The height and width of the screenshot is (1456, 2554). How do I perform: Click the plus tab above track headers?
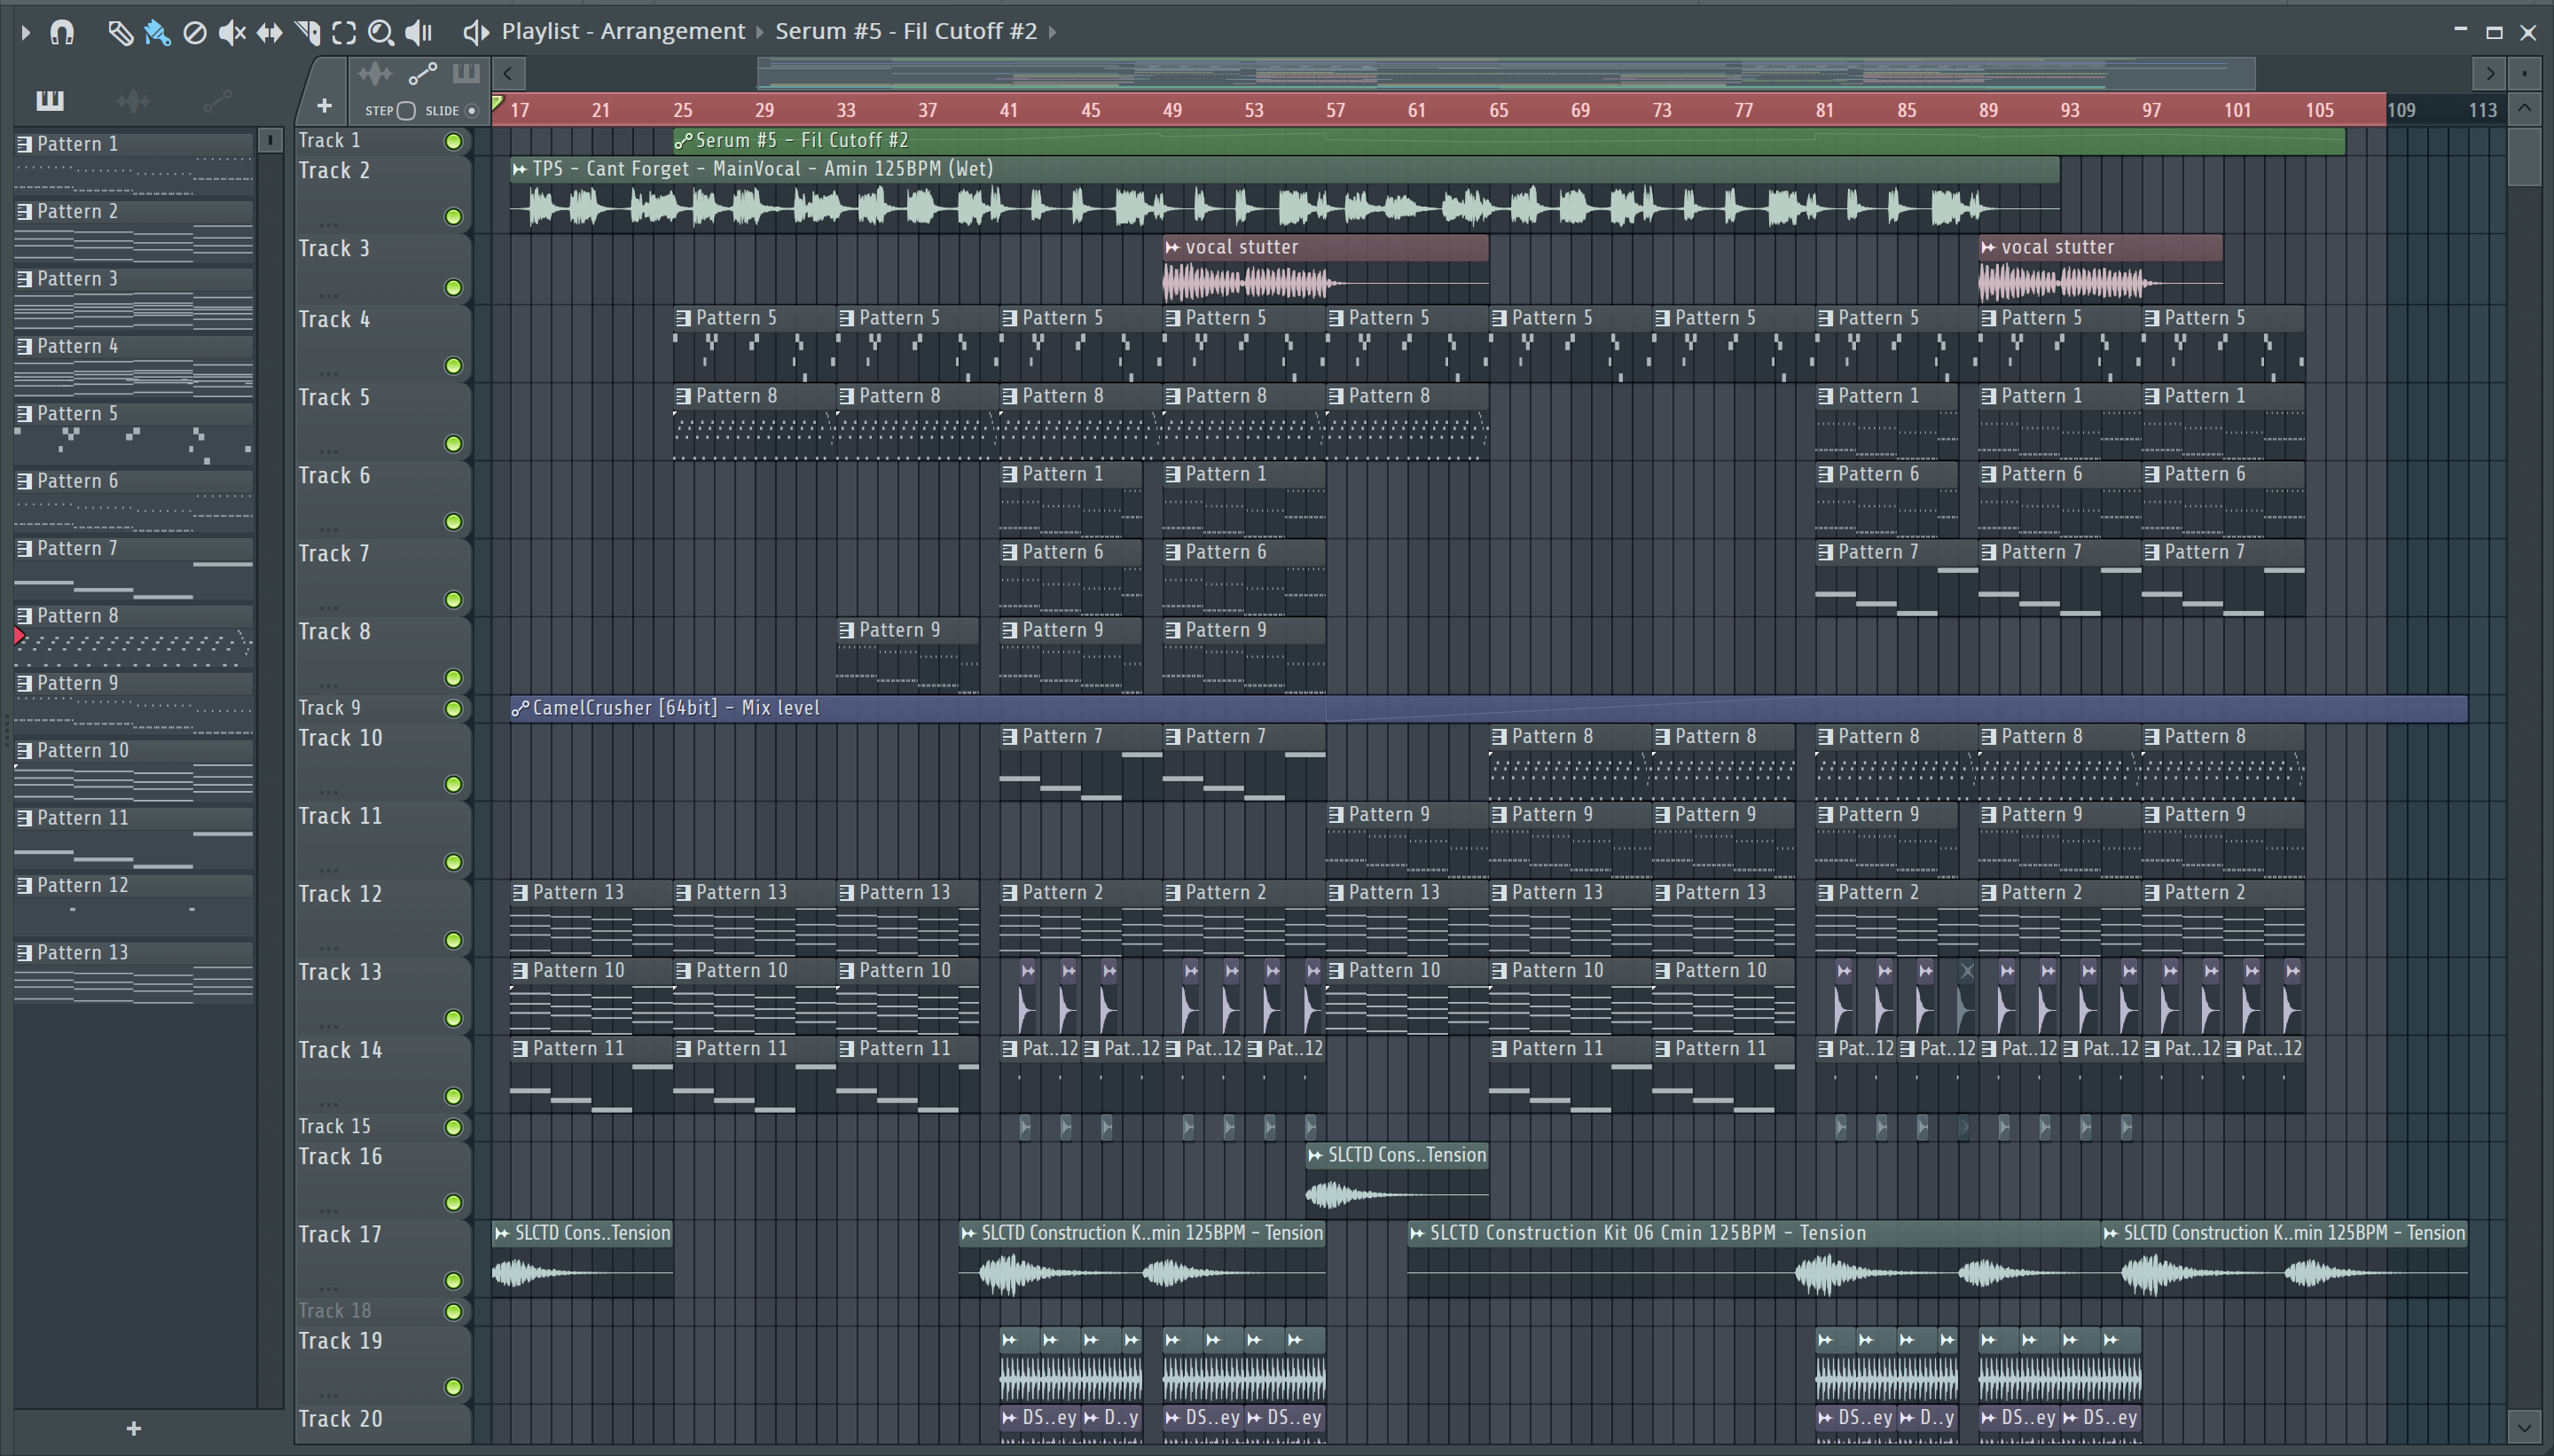(323, 105)
